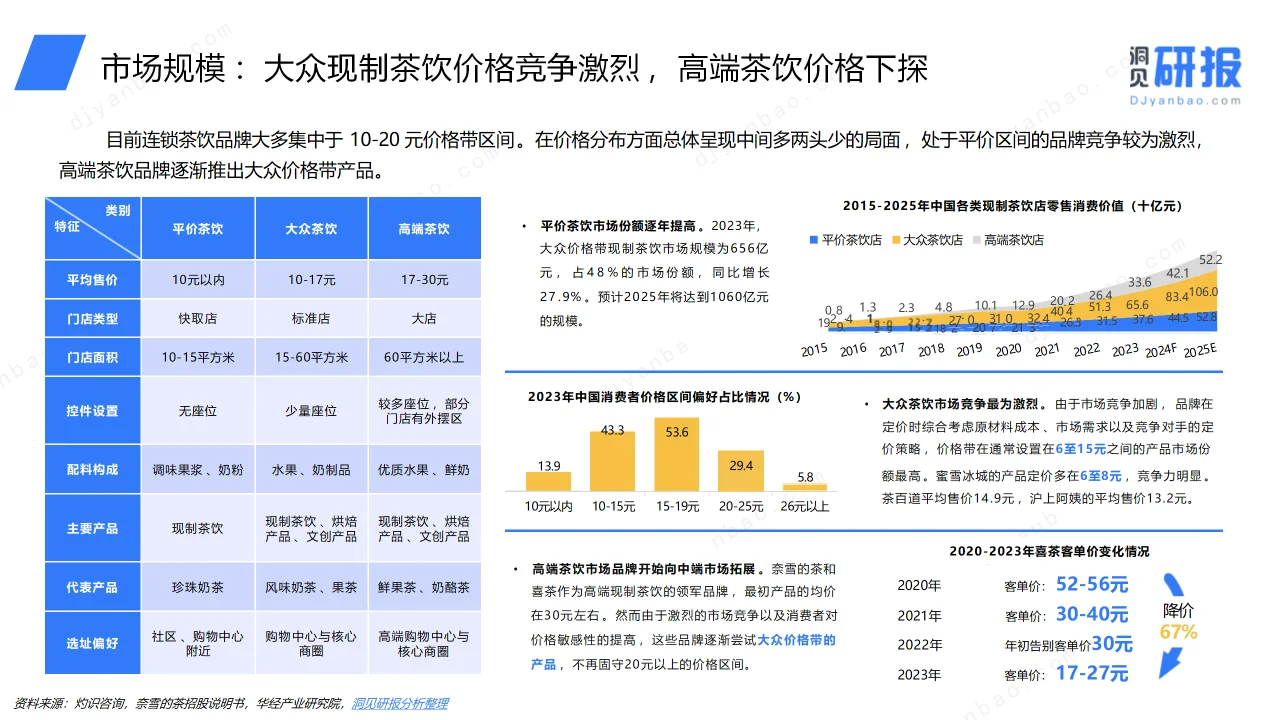1280x720 pixels.
Task: Click the bar labeled 13.9
Action: [548, 481]
